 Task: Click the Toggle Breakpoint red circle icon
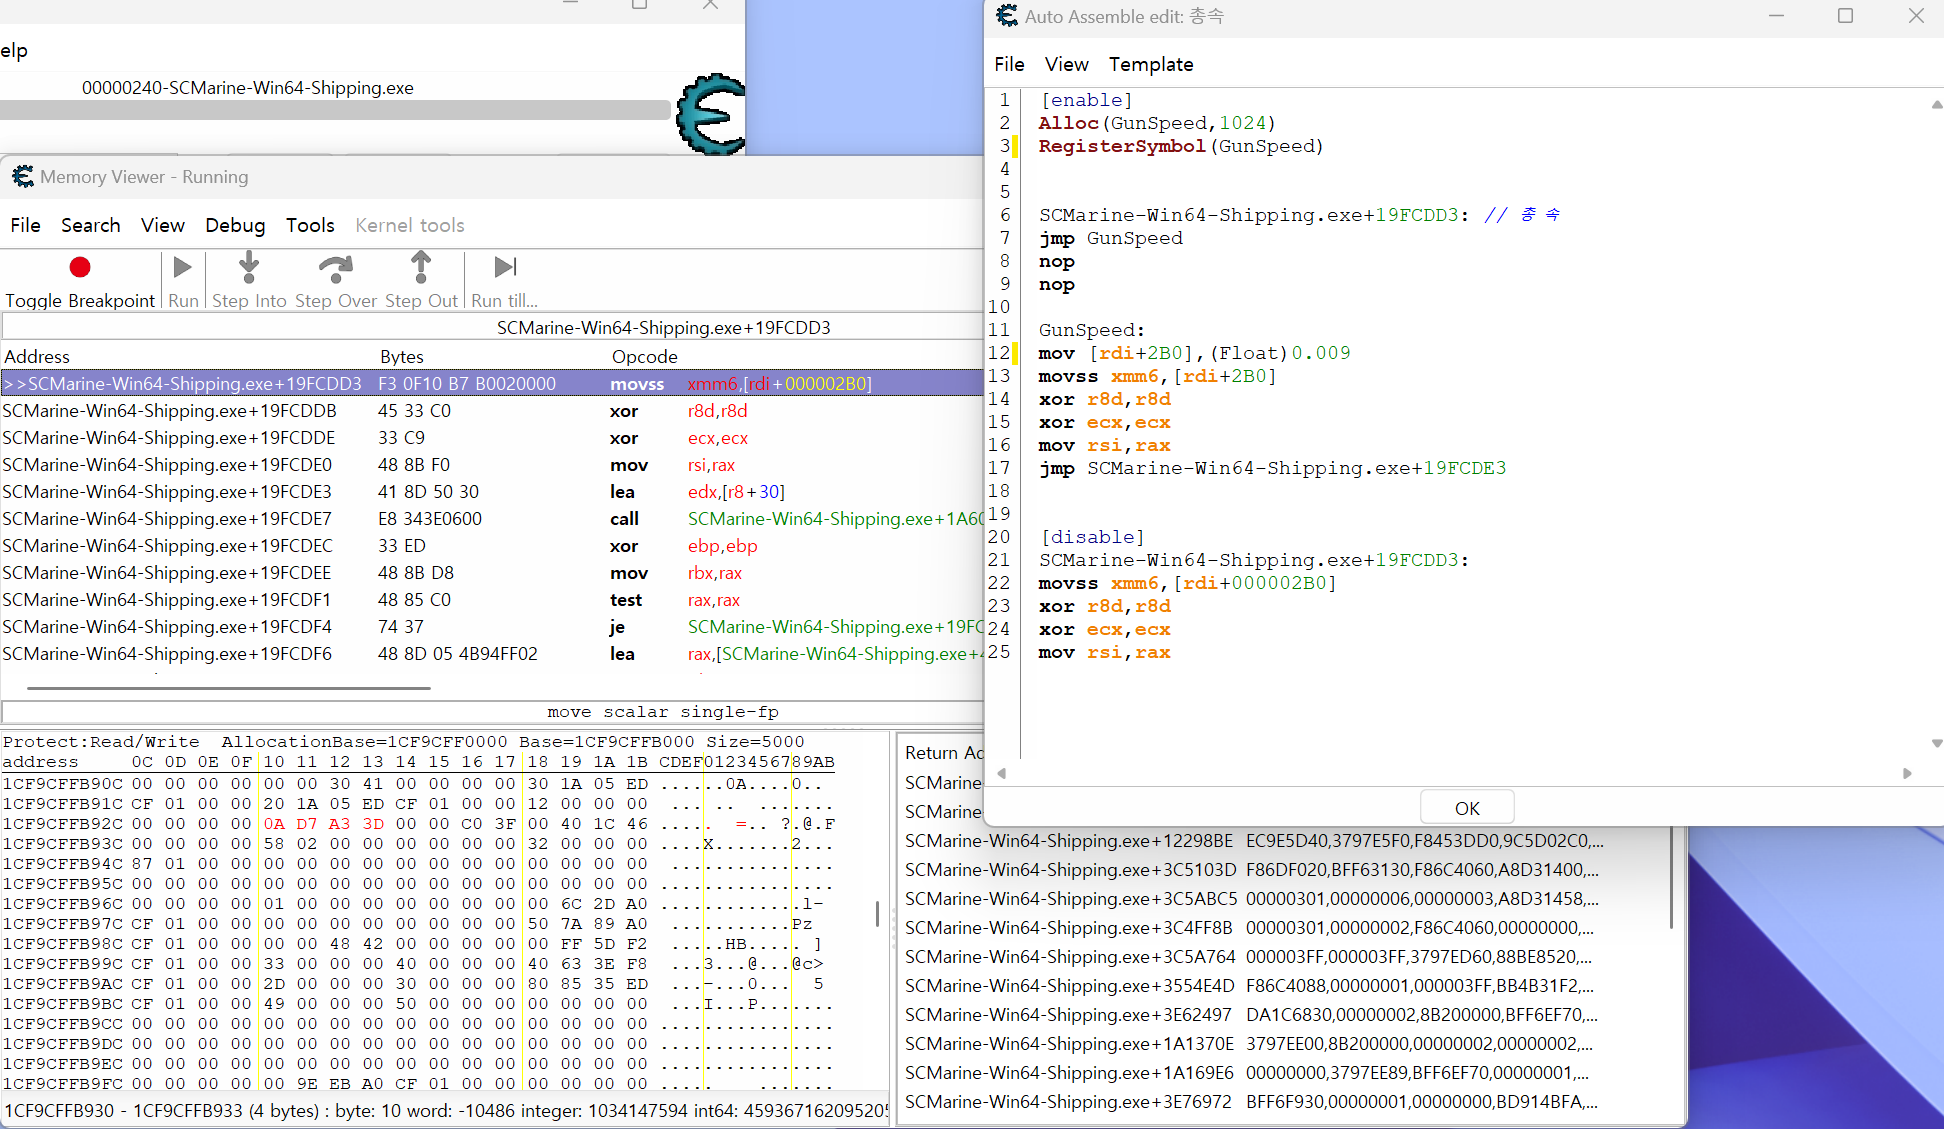point(80,267)
